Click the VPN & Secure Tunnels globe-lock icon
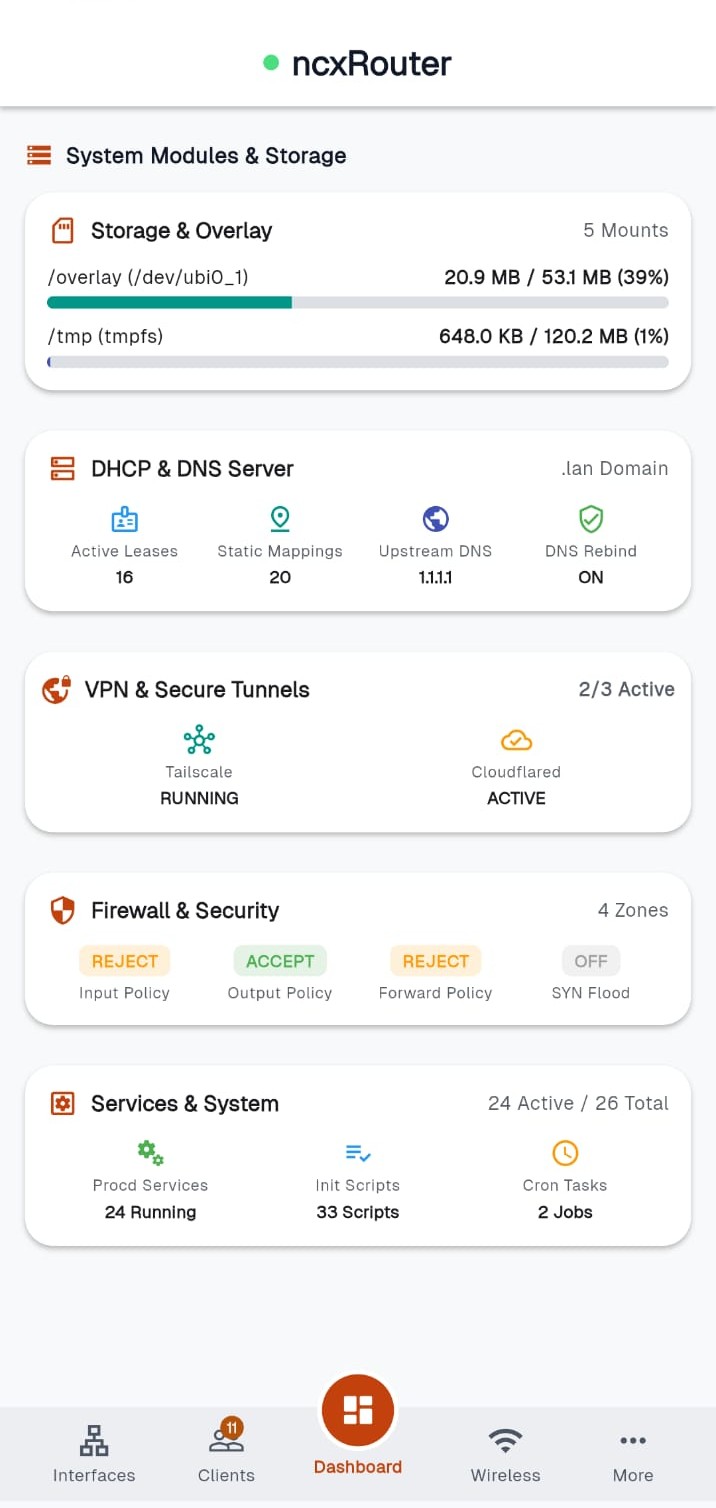716x1508 pixels. point(56,690)
